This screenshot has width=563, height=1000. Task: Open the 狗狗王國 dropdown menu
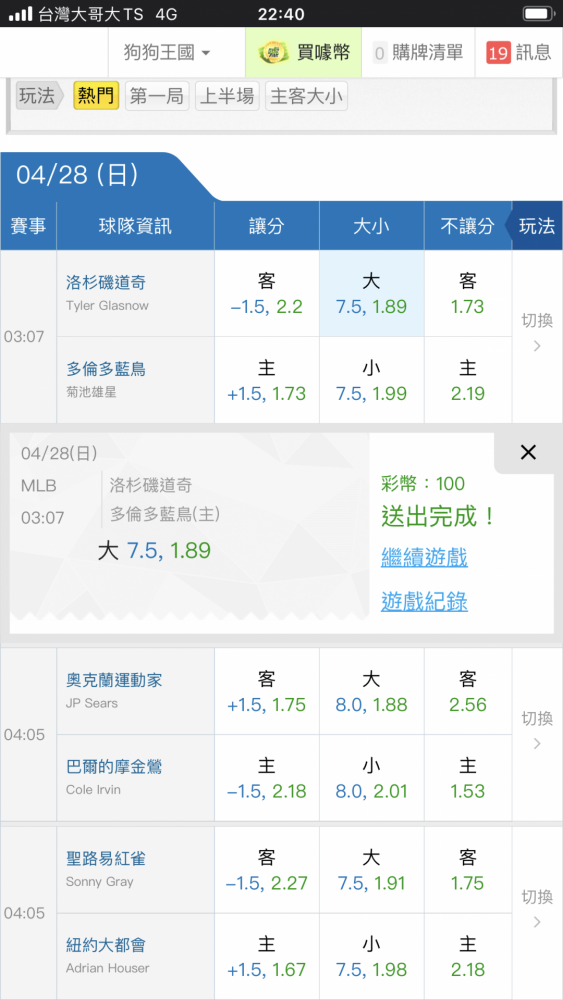(167, 52)
